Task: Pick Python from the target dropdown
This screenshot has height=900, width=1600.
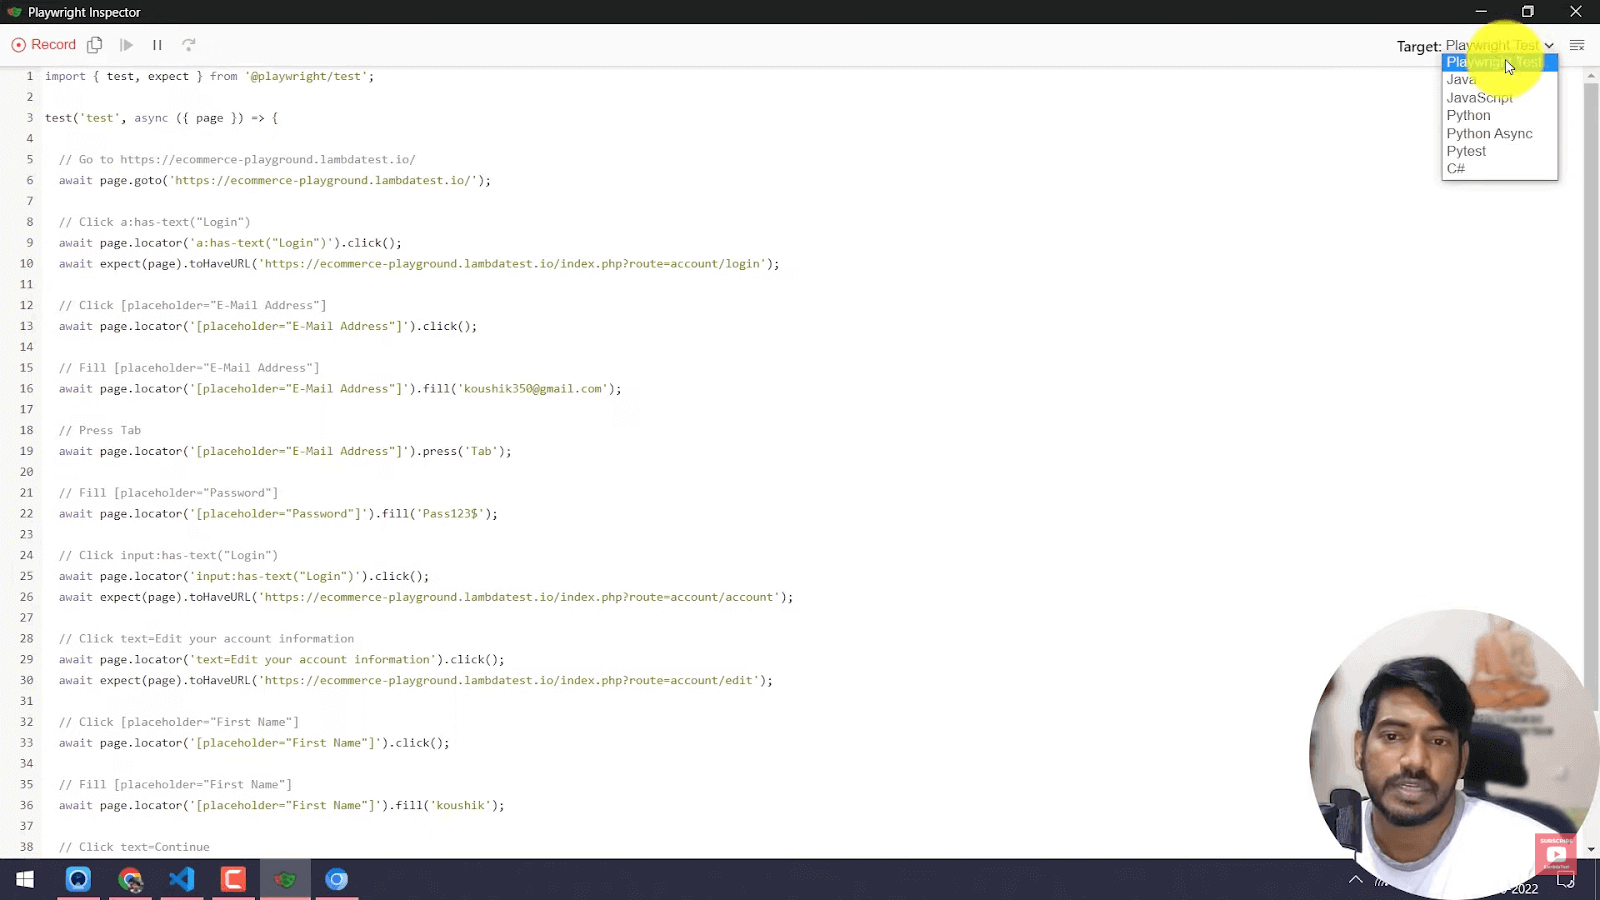Action: pyautogui.click(x=1468, y=116)
